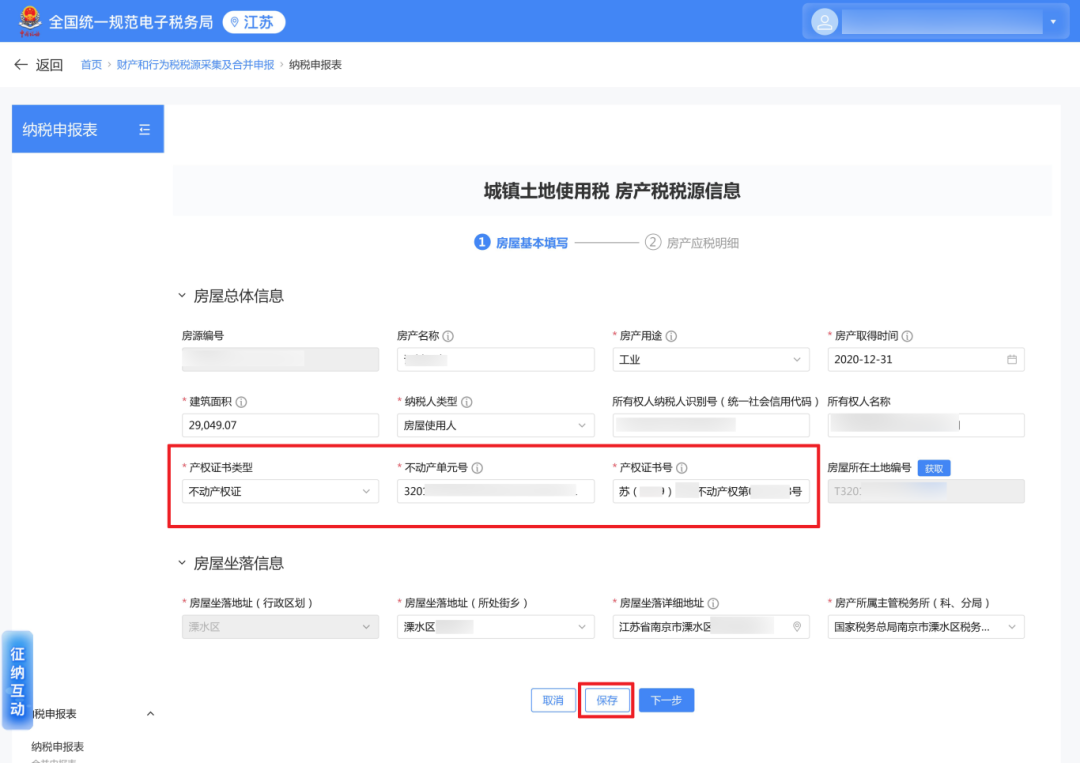Image resolution: width=1080 pixels, height=763 pixels.
Task: Open the user account dropdown arrow
Action: tap(1053, 22)
